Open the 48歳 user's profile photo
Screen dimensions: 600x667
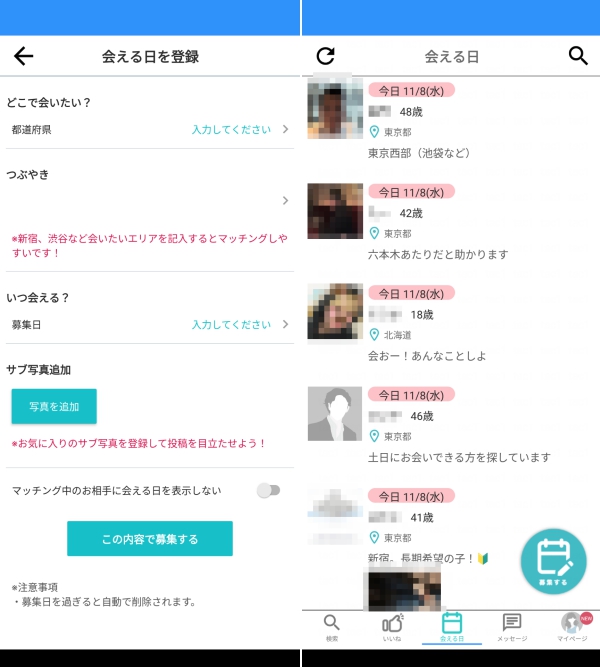coord(335,110)
